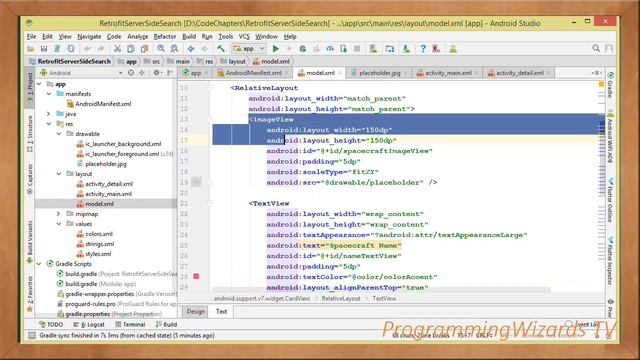Switch to Design view tab
640x360 pixels.
pos(196,311)
